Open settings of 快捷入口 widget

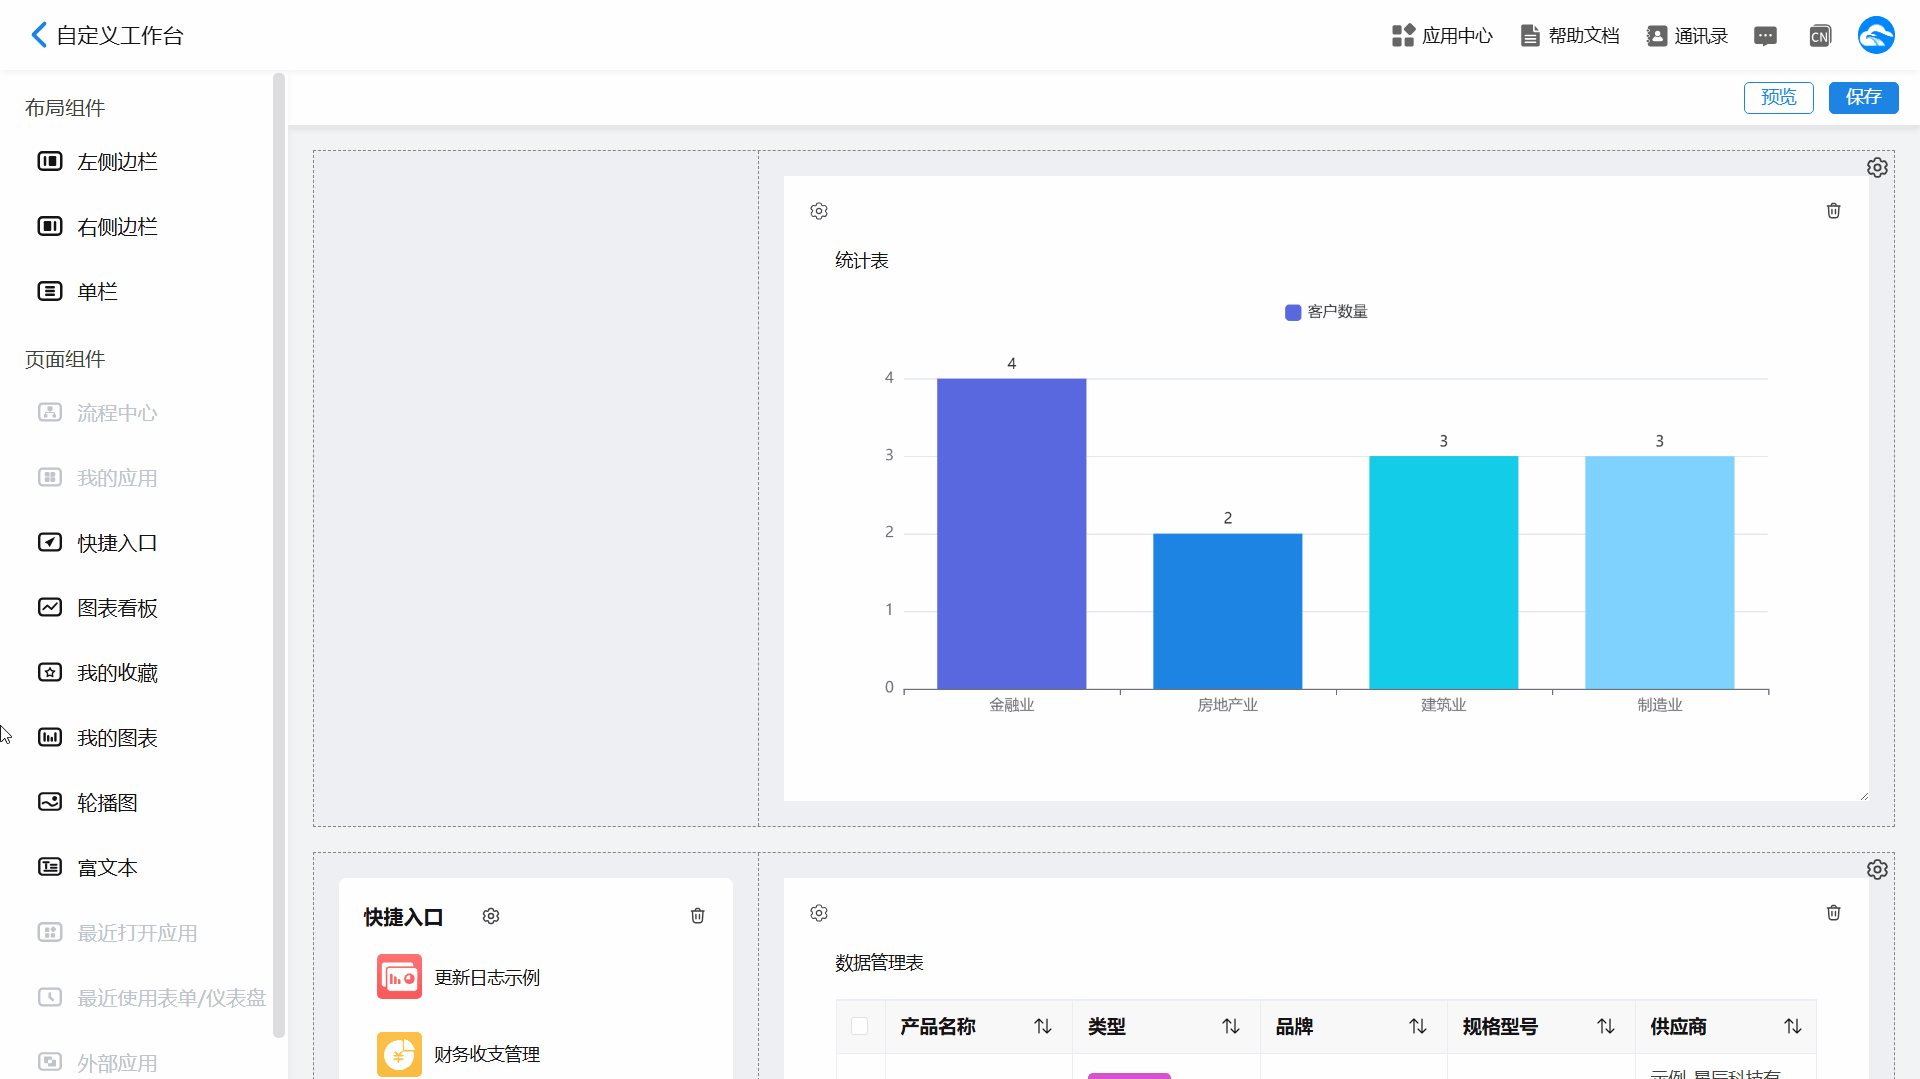491,916
